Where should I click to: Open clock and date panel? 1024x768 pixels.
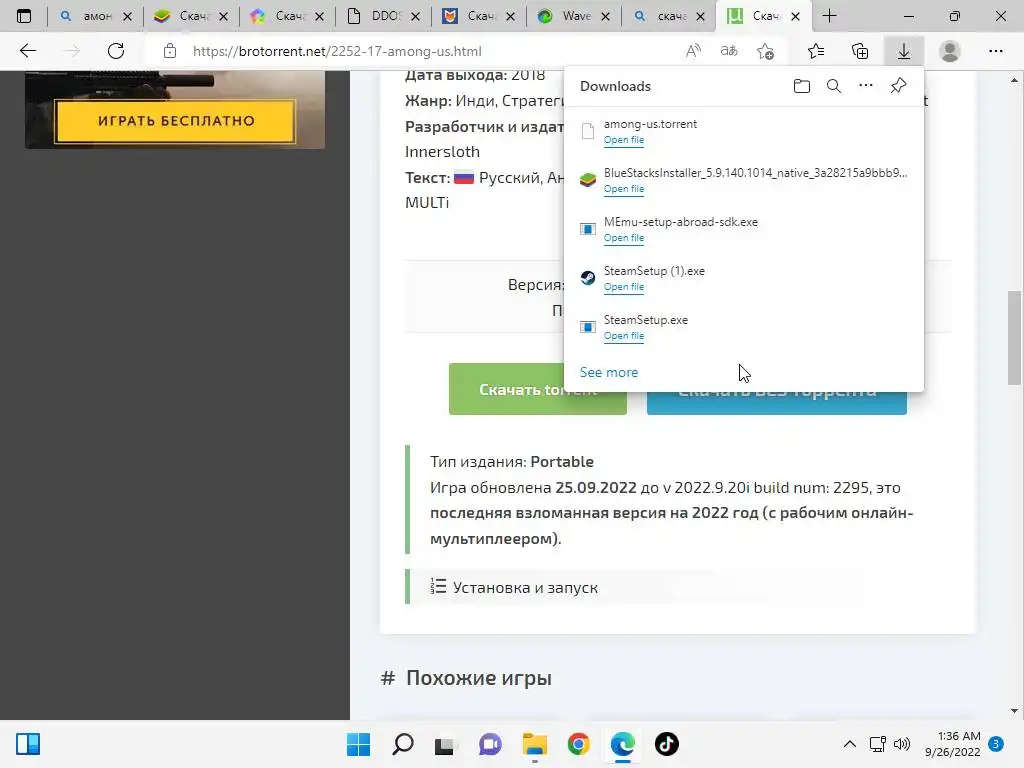click(x=953, y=744)
